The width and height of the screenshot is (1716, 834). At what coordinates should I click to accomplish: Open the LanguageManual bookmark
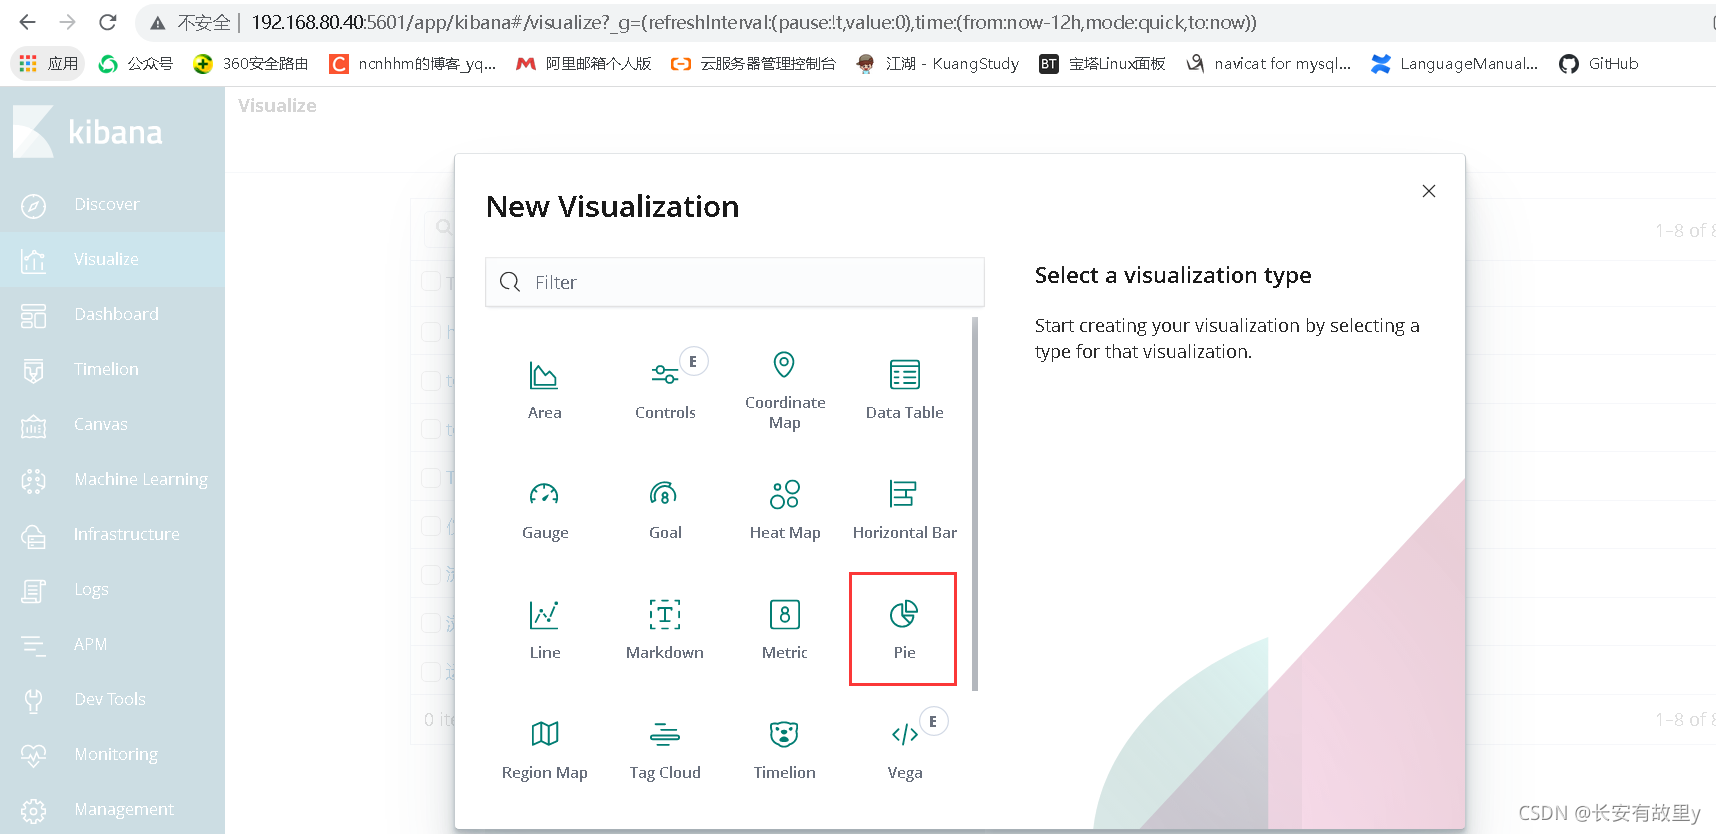point(1455,63)
